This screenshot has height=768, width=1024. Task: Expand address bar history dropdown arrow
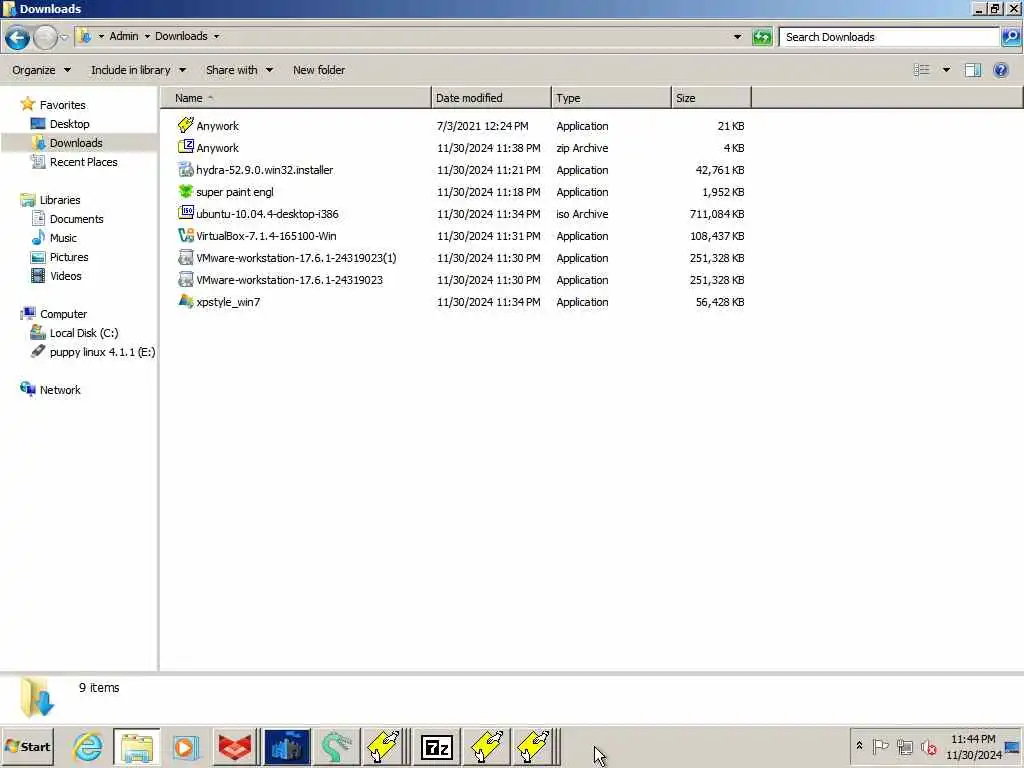(737, 37)
